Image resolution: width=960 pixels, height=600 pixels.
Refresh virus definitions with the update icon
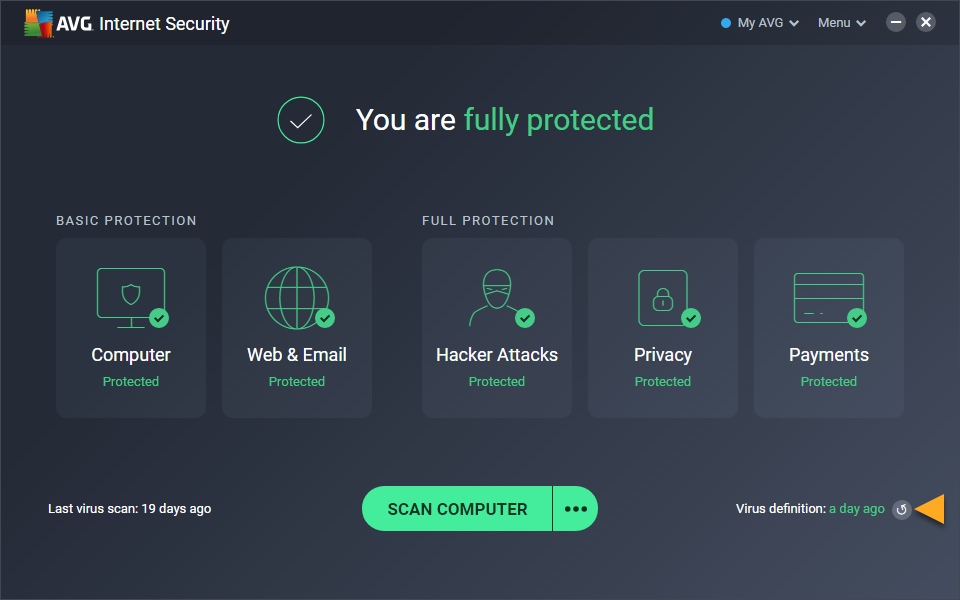(902, 509)
